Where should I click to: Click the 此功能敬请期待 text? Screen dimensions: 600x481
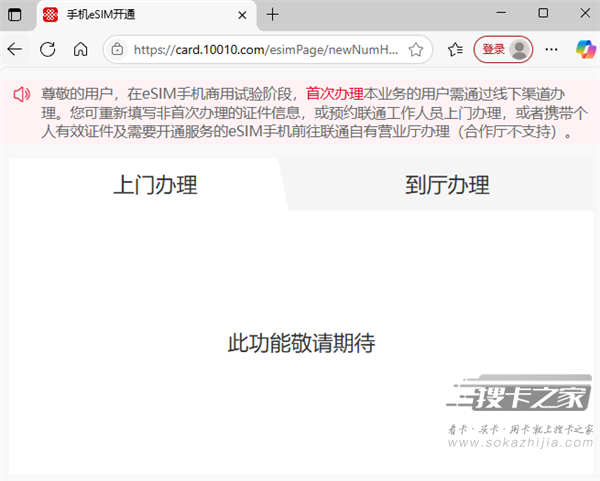(302, 342)
